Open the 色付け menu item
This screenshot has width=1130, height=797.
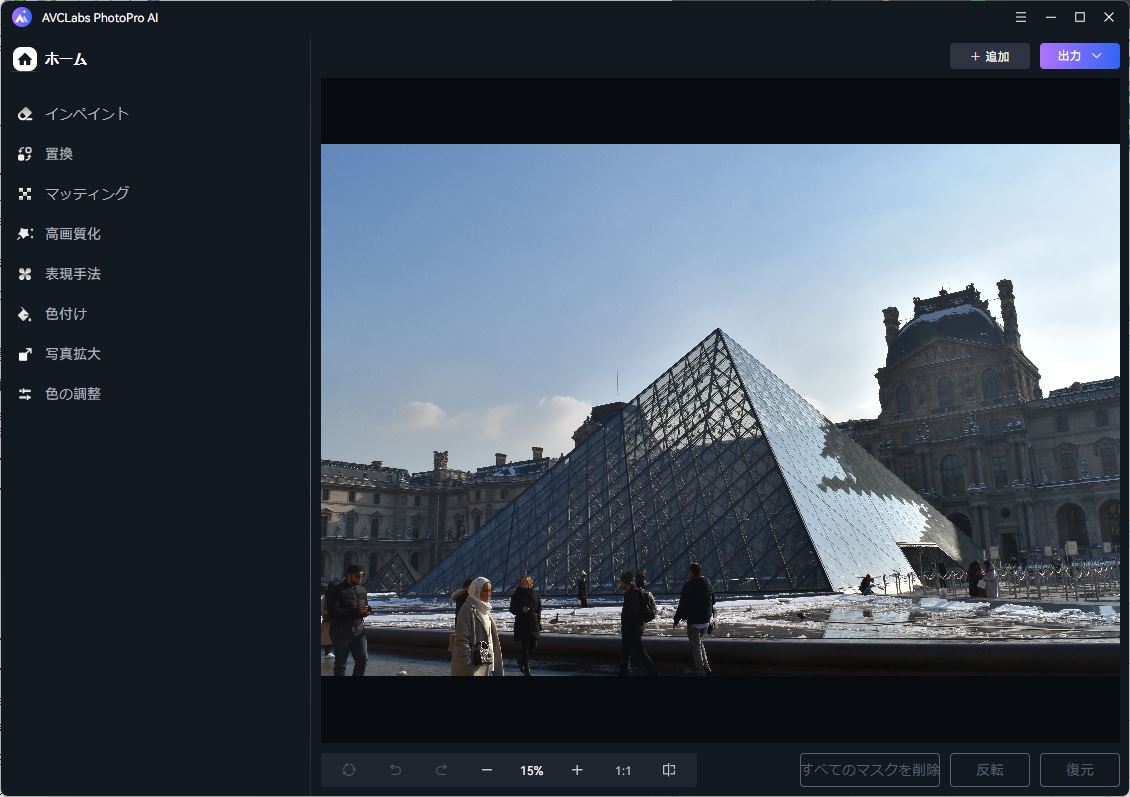point(66,314)
